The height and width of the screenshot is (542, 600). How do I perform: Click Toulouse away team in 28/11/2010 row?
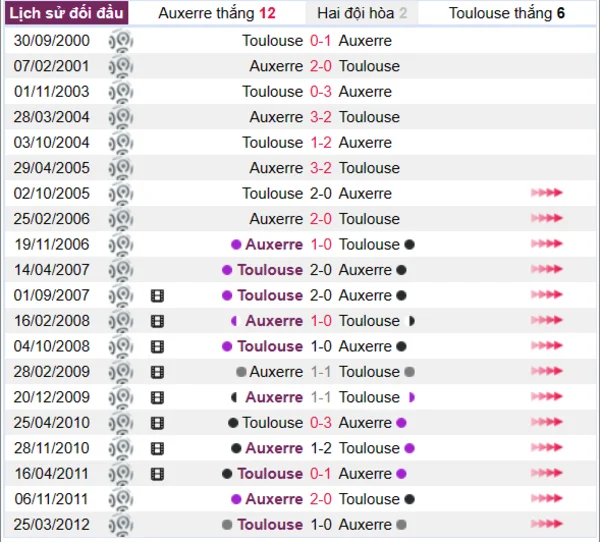coord(369,448)
